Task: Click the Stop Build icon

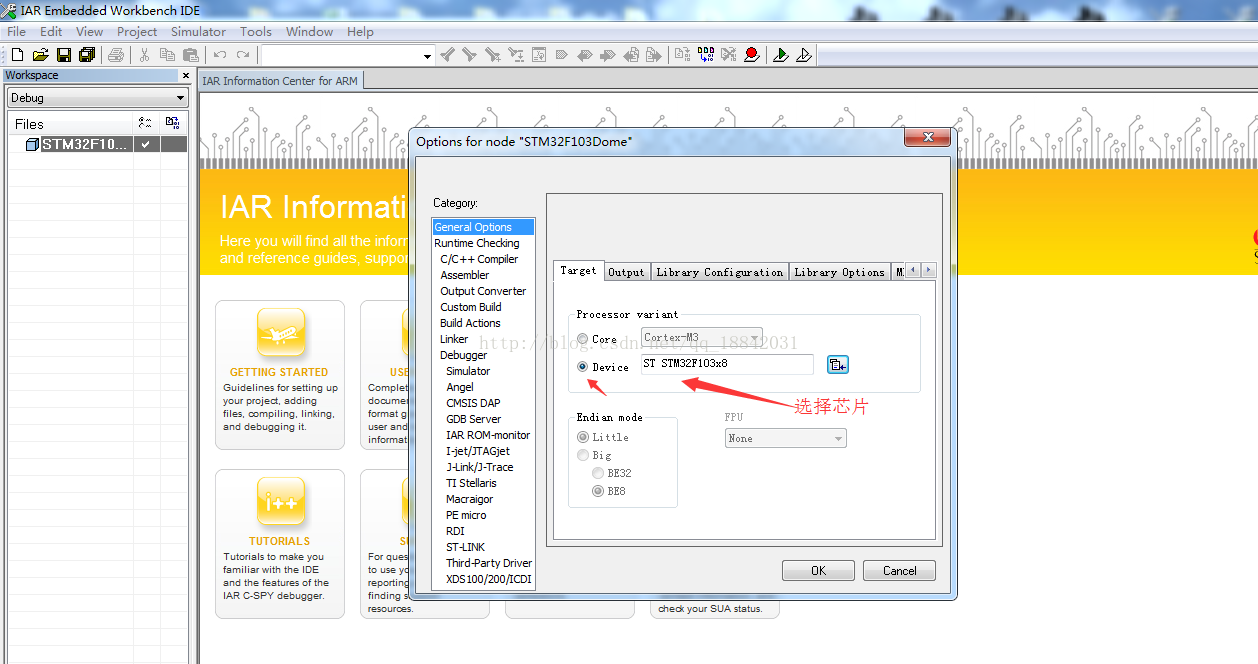Action: (728, 55)
